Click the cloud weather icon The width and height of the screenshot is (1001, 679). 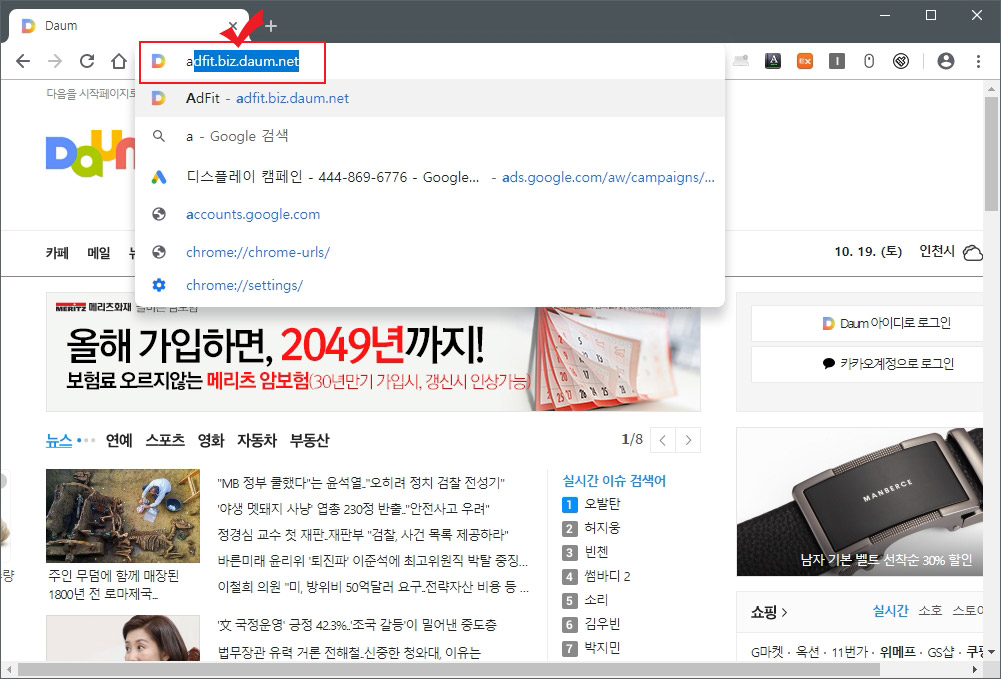(972, 253)
